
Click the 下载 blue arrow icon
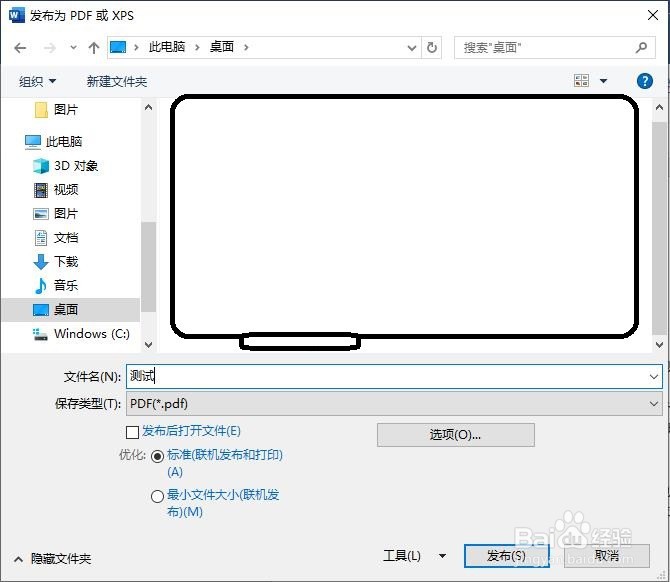tap(41, 262)
